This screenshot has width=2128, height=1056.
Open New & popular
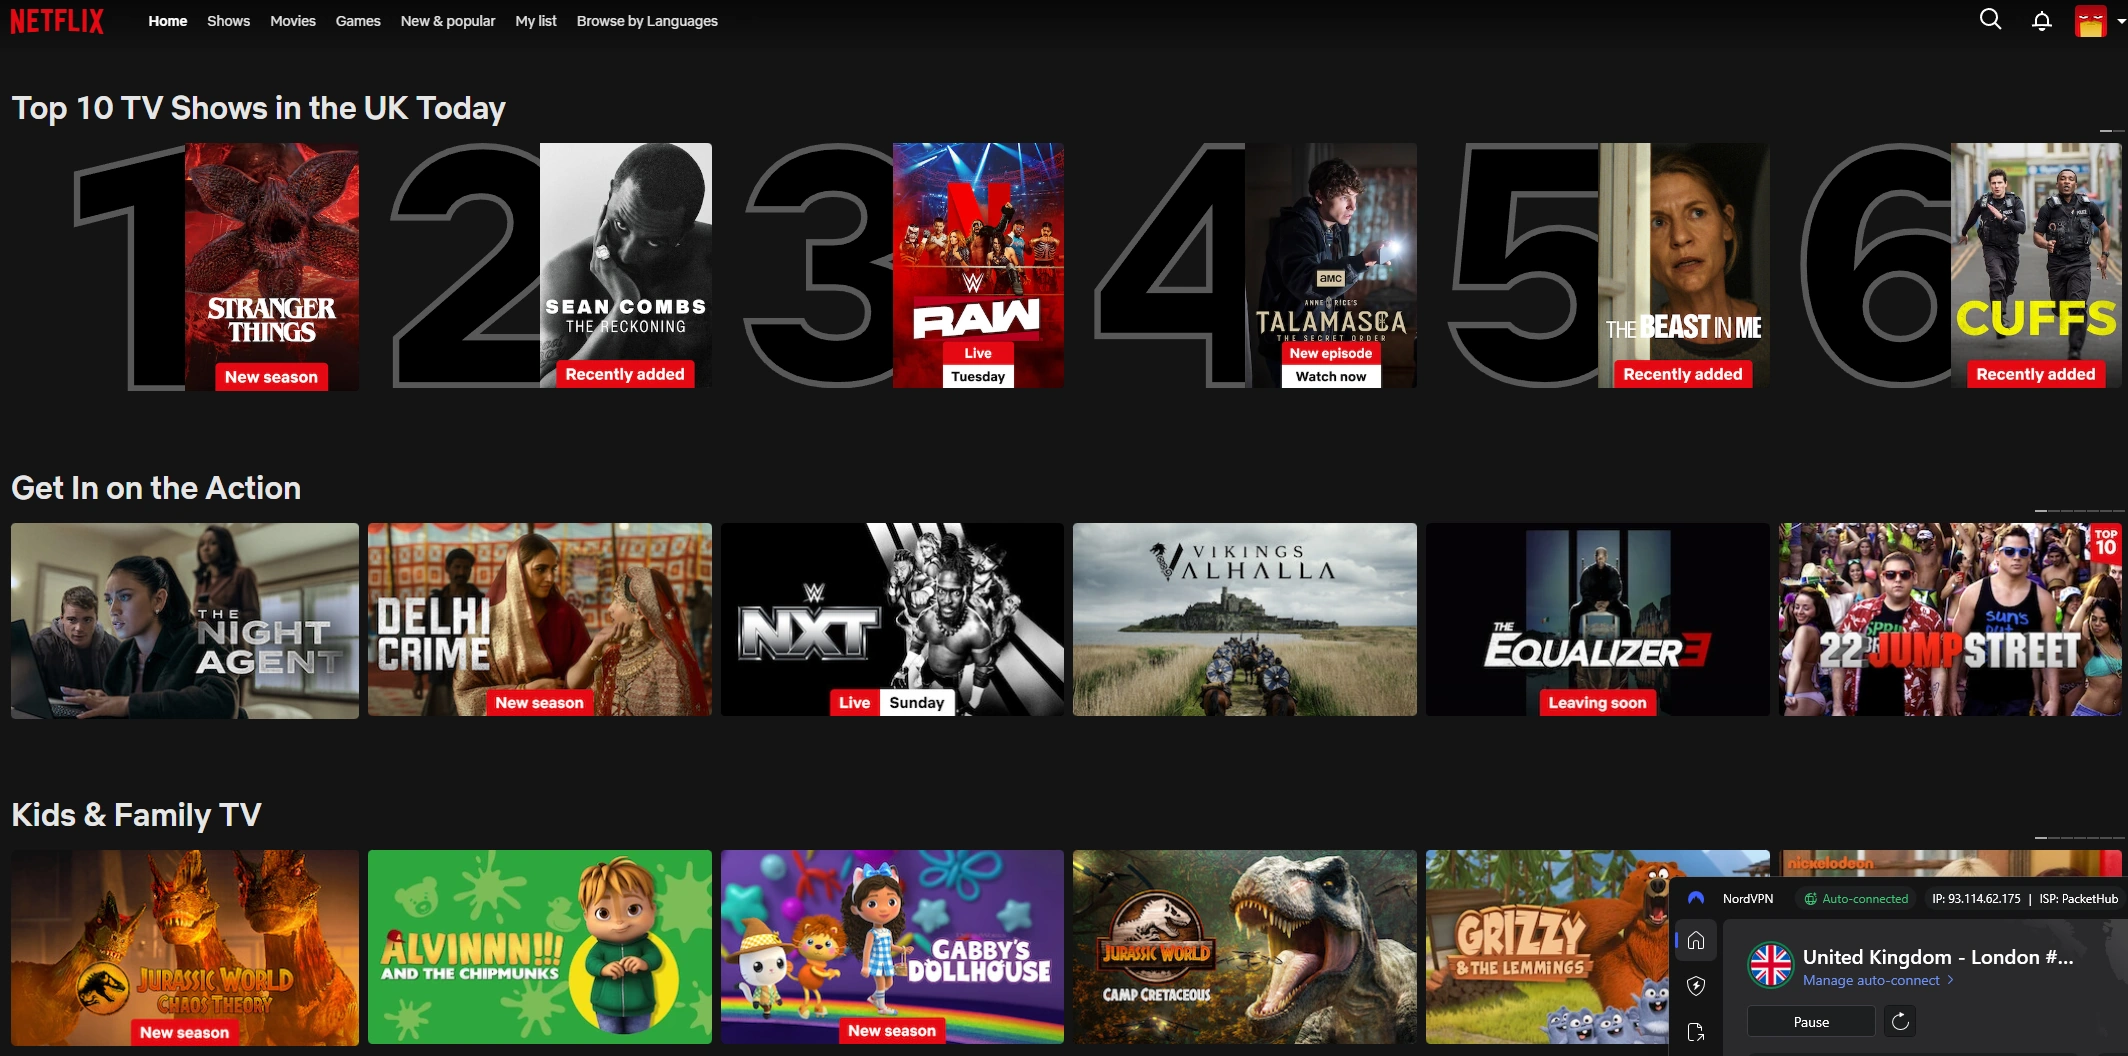click(448, 21)
